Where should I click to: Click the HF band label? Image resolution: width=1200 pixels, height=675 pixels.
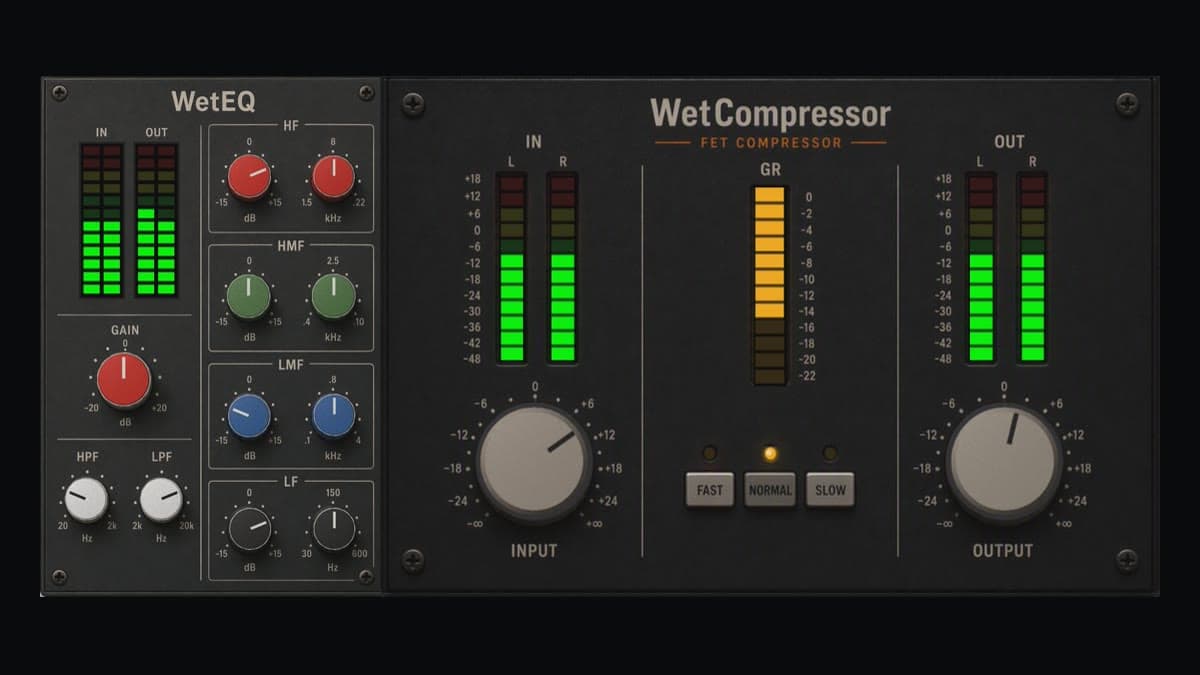pyautogui.click(x=291, y=126)
